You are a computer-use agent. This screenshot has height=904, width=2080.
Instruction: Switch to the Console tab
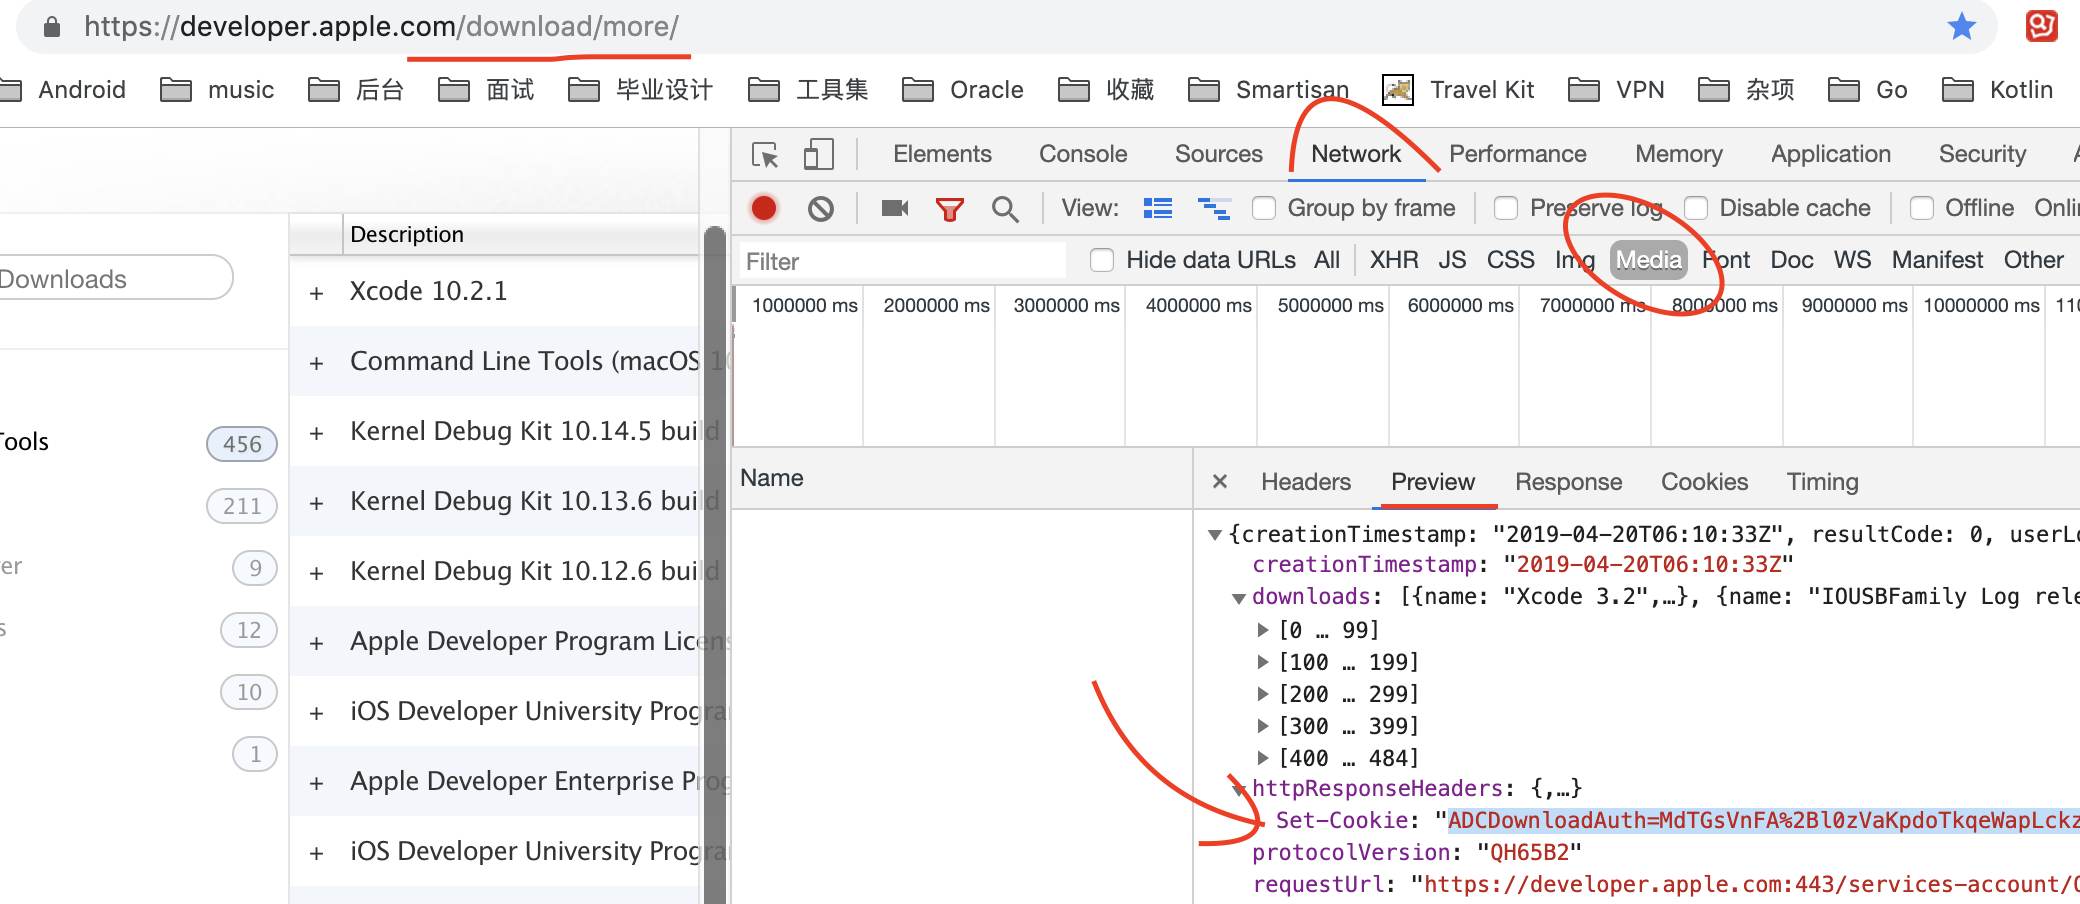click(x=1083, y=154)
